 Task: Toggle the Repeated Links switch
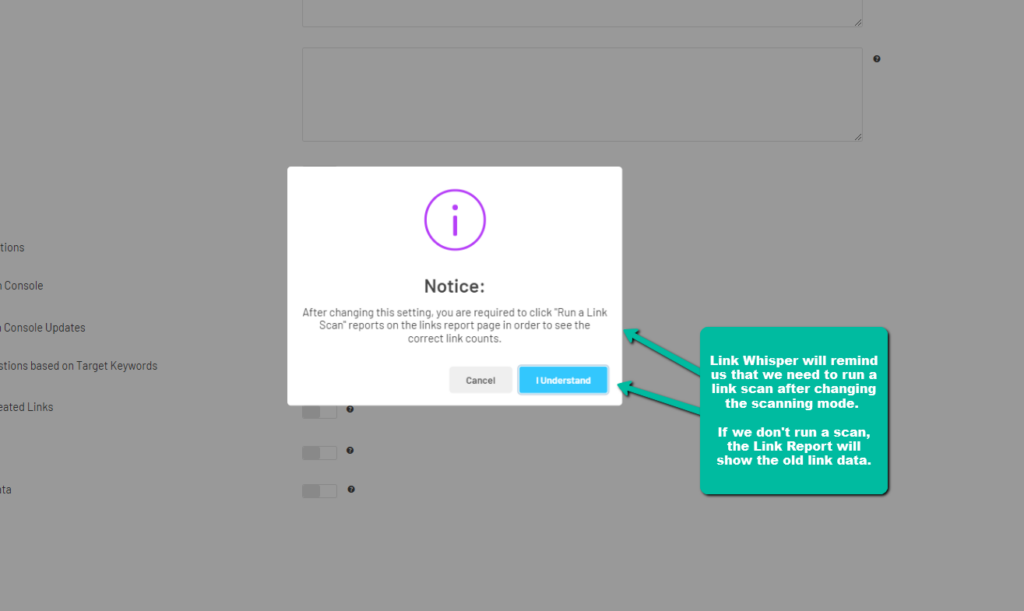(x=319, y=410)
